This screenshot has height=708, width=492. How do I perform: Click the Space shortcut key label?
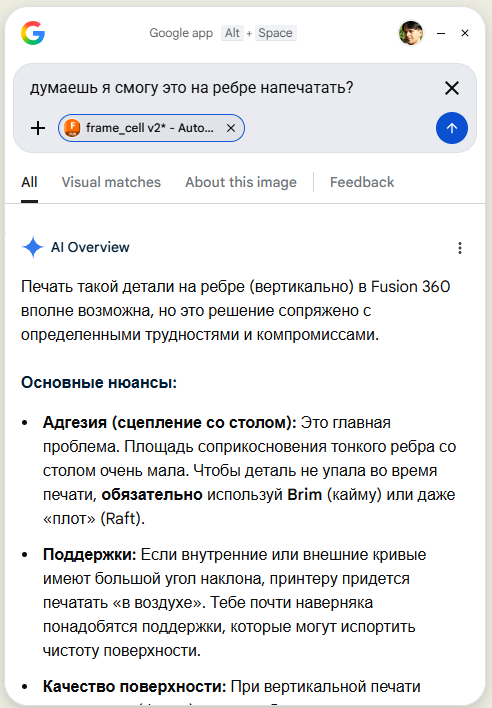[x=275, y=33]
